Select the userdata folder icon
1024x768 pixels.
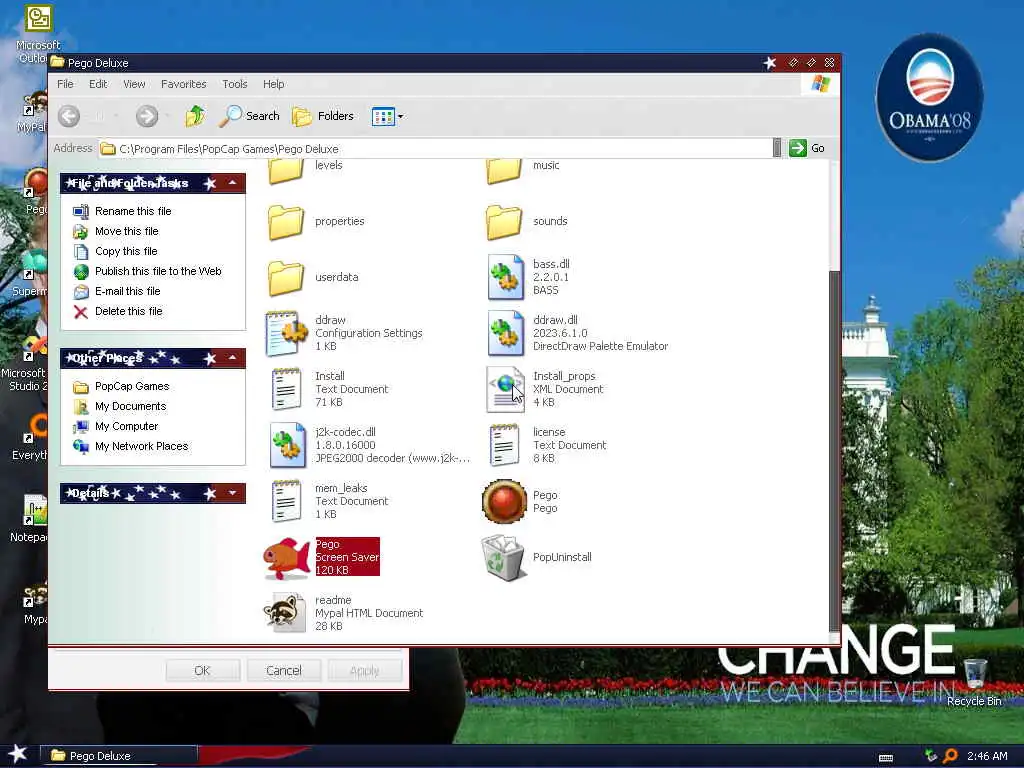286,278
